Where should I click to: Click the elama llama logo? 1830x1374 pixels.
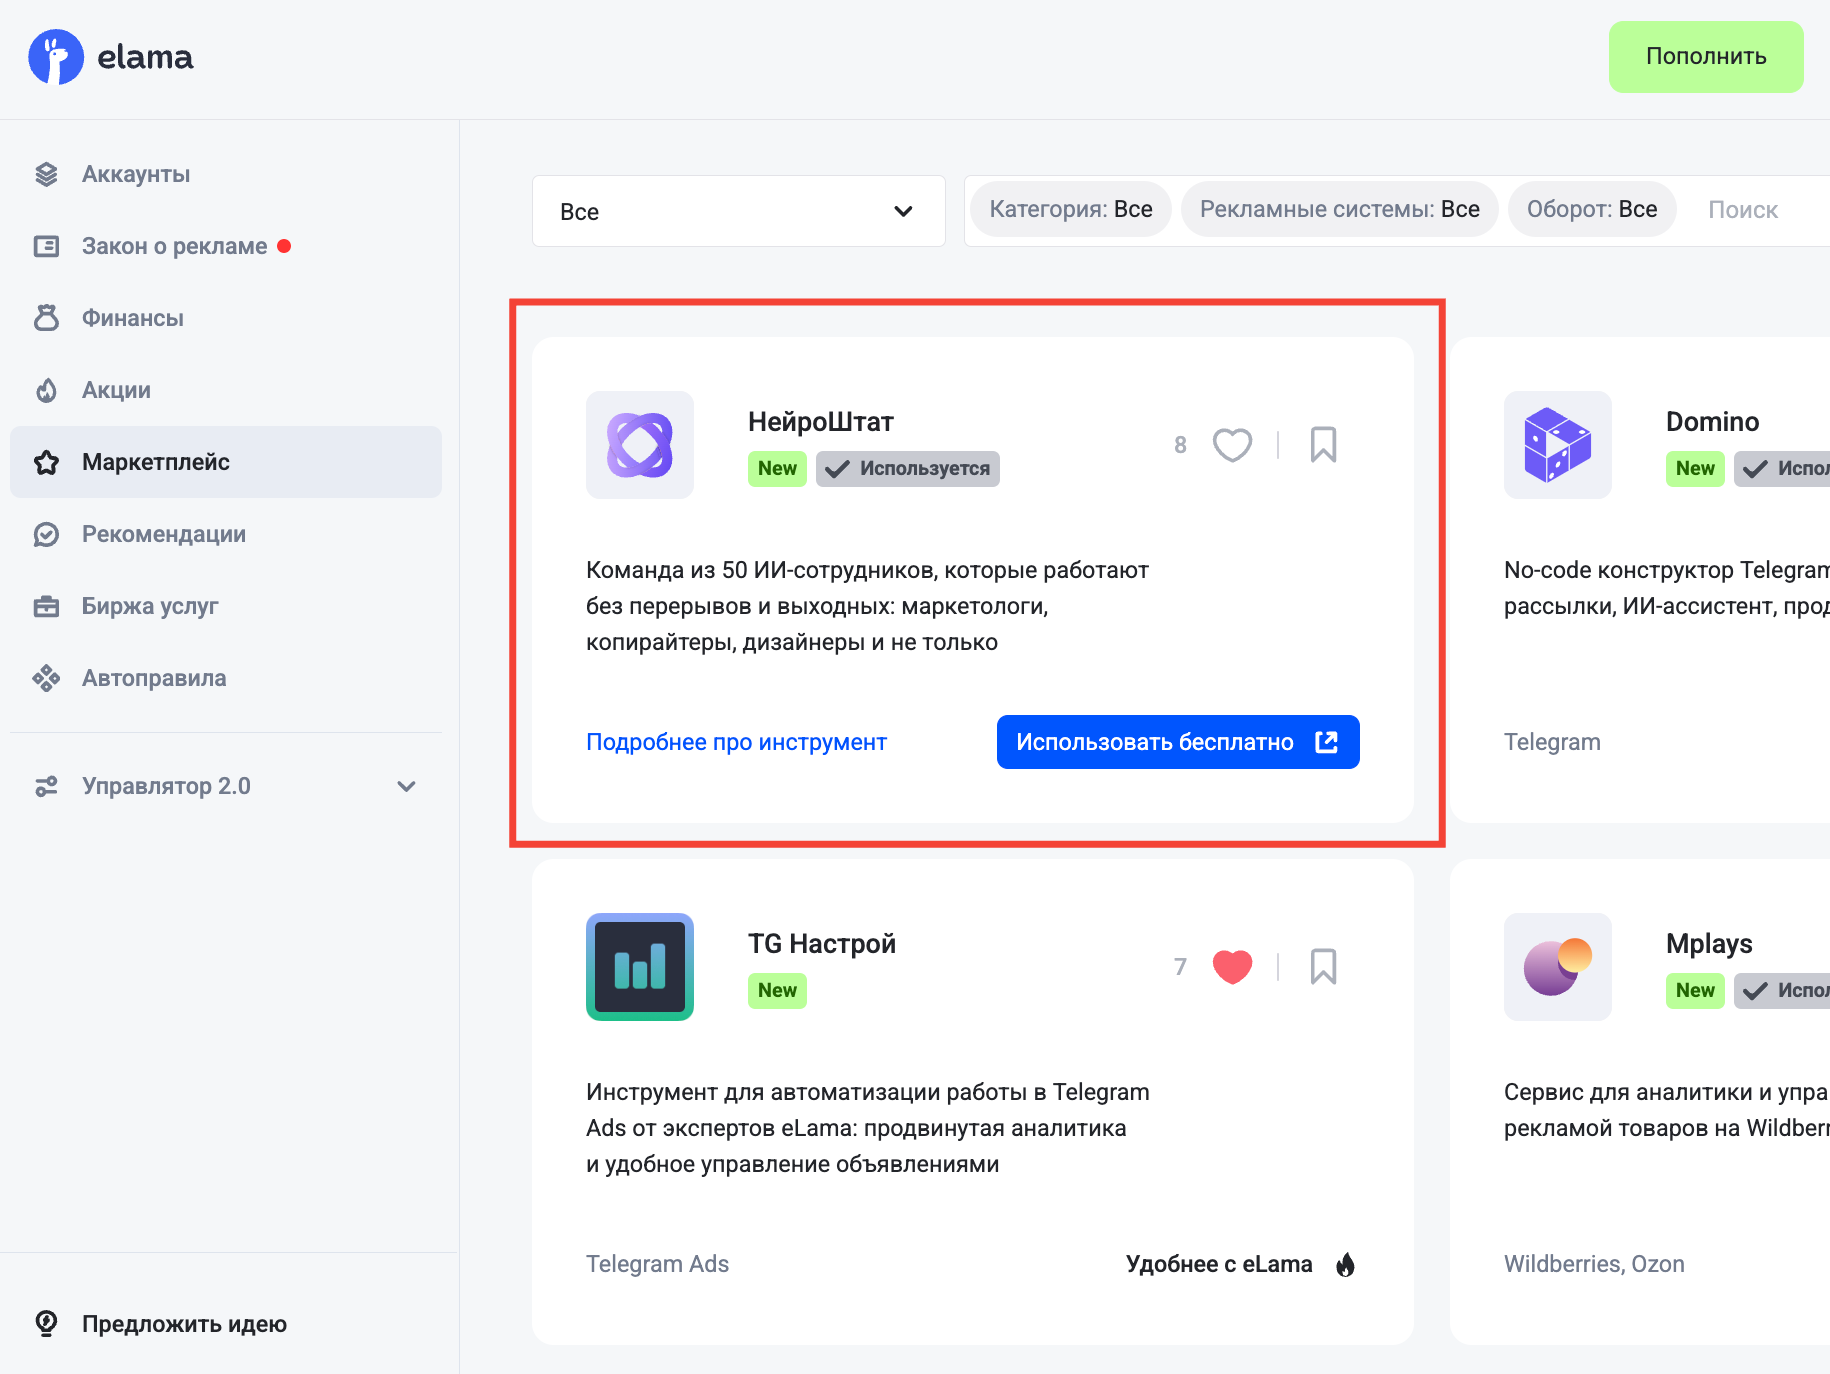[x=56, y=57]
